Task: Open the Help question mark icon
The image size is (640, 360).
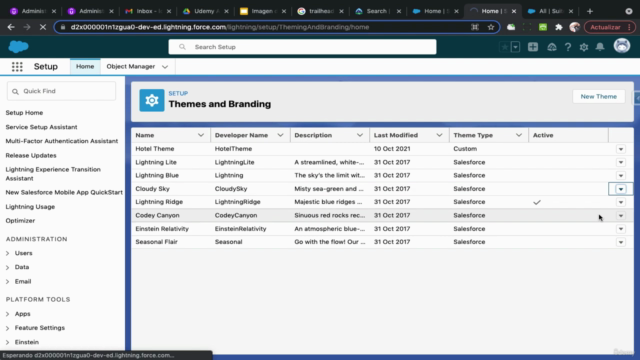Action: (x=568, y=47)
